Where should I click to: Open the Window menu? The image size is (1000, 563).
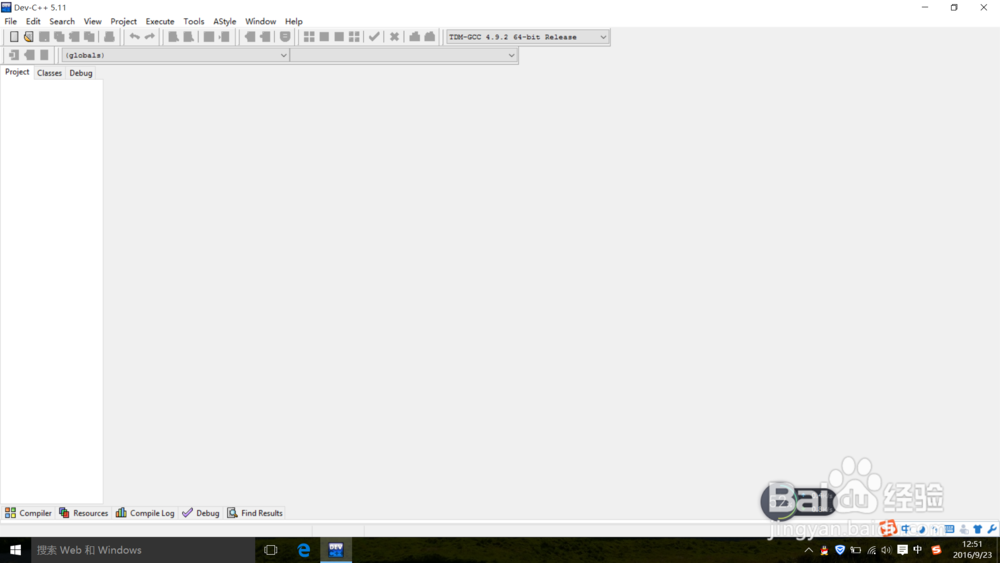260,21
